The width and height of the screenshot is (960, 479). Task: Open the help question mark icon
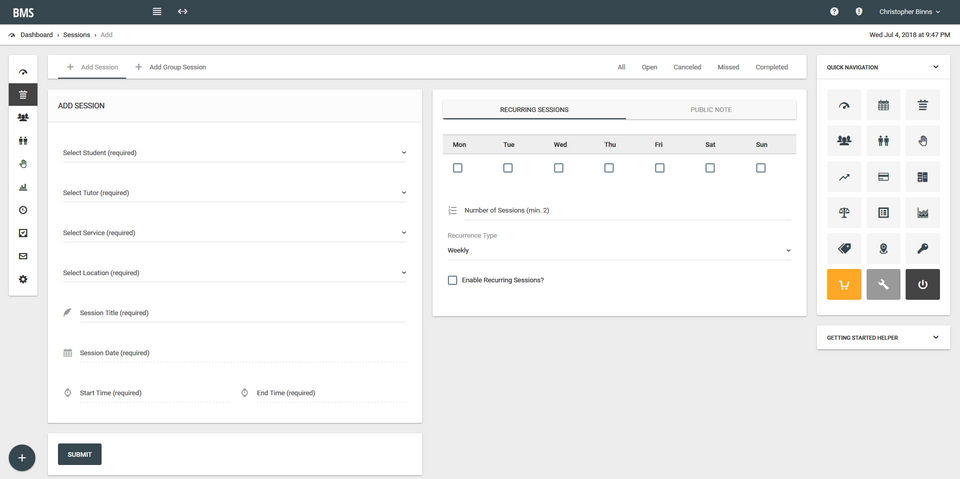click(x=834, y=12)
